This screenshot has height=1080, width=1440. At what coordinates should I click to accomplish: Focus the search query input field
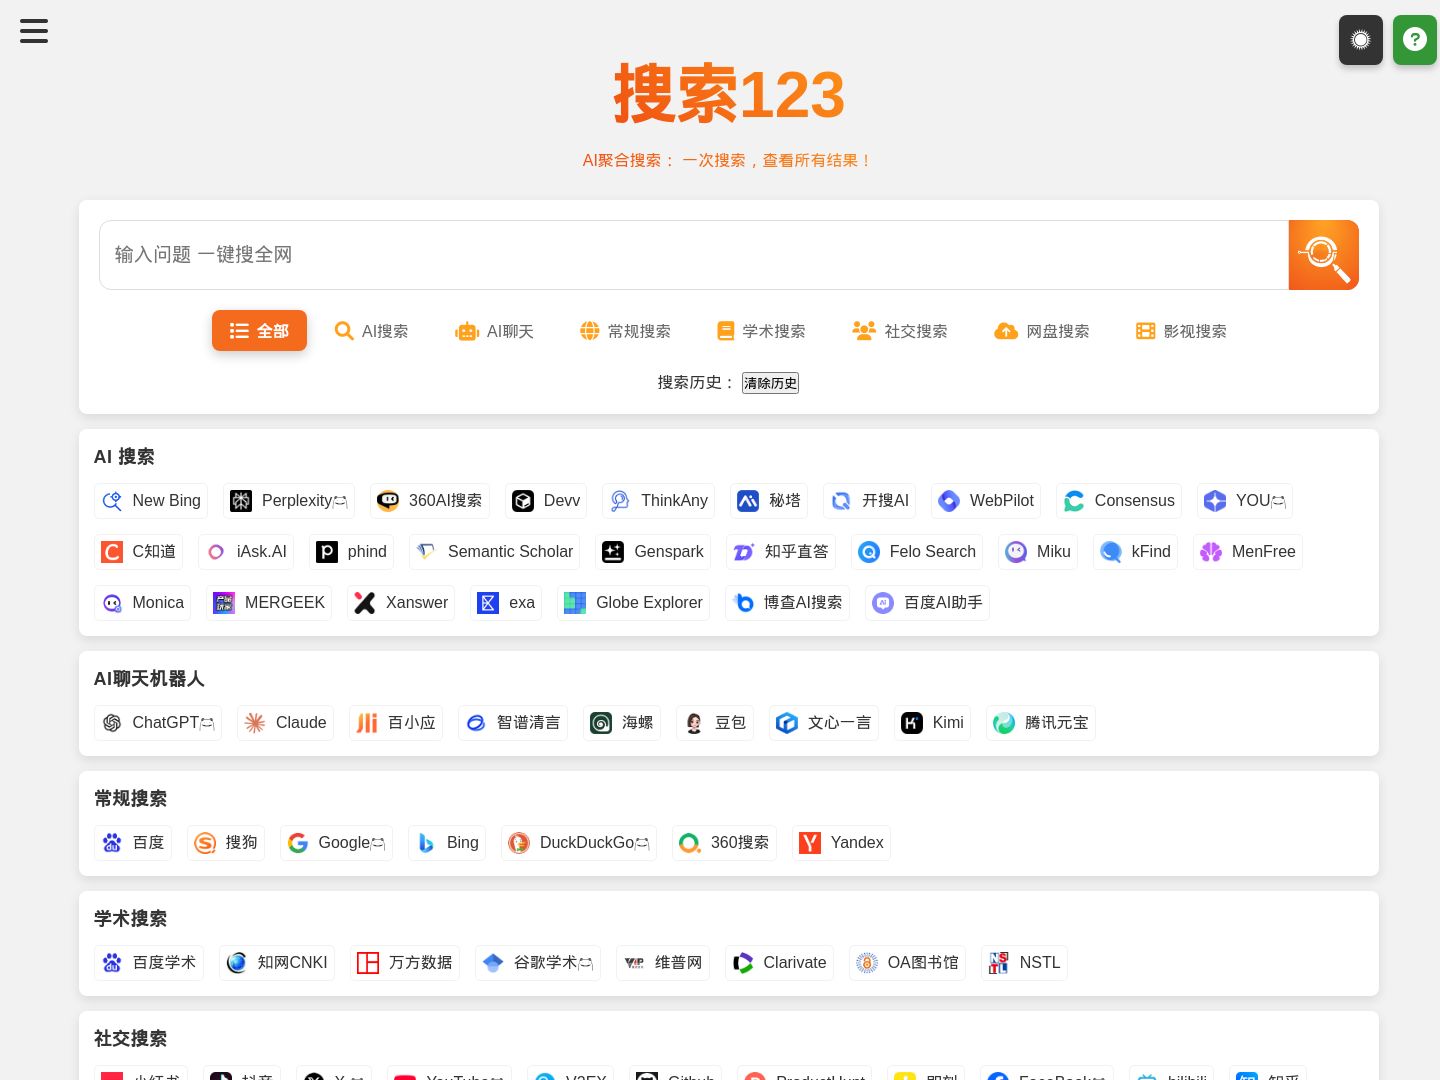point(694,255)
